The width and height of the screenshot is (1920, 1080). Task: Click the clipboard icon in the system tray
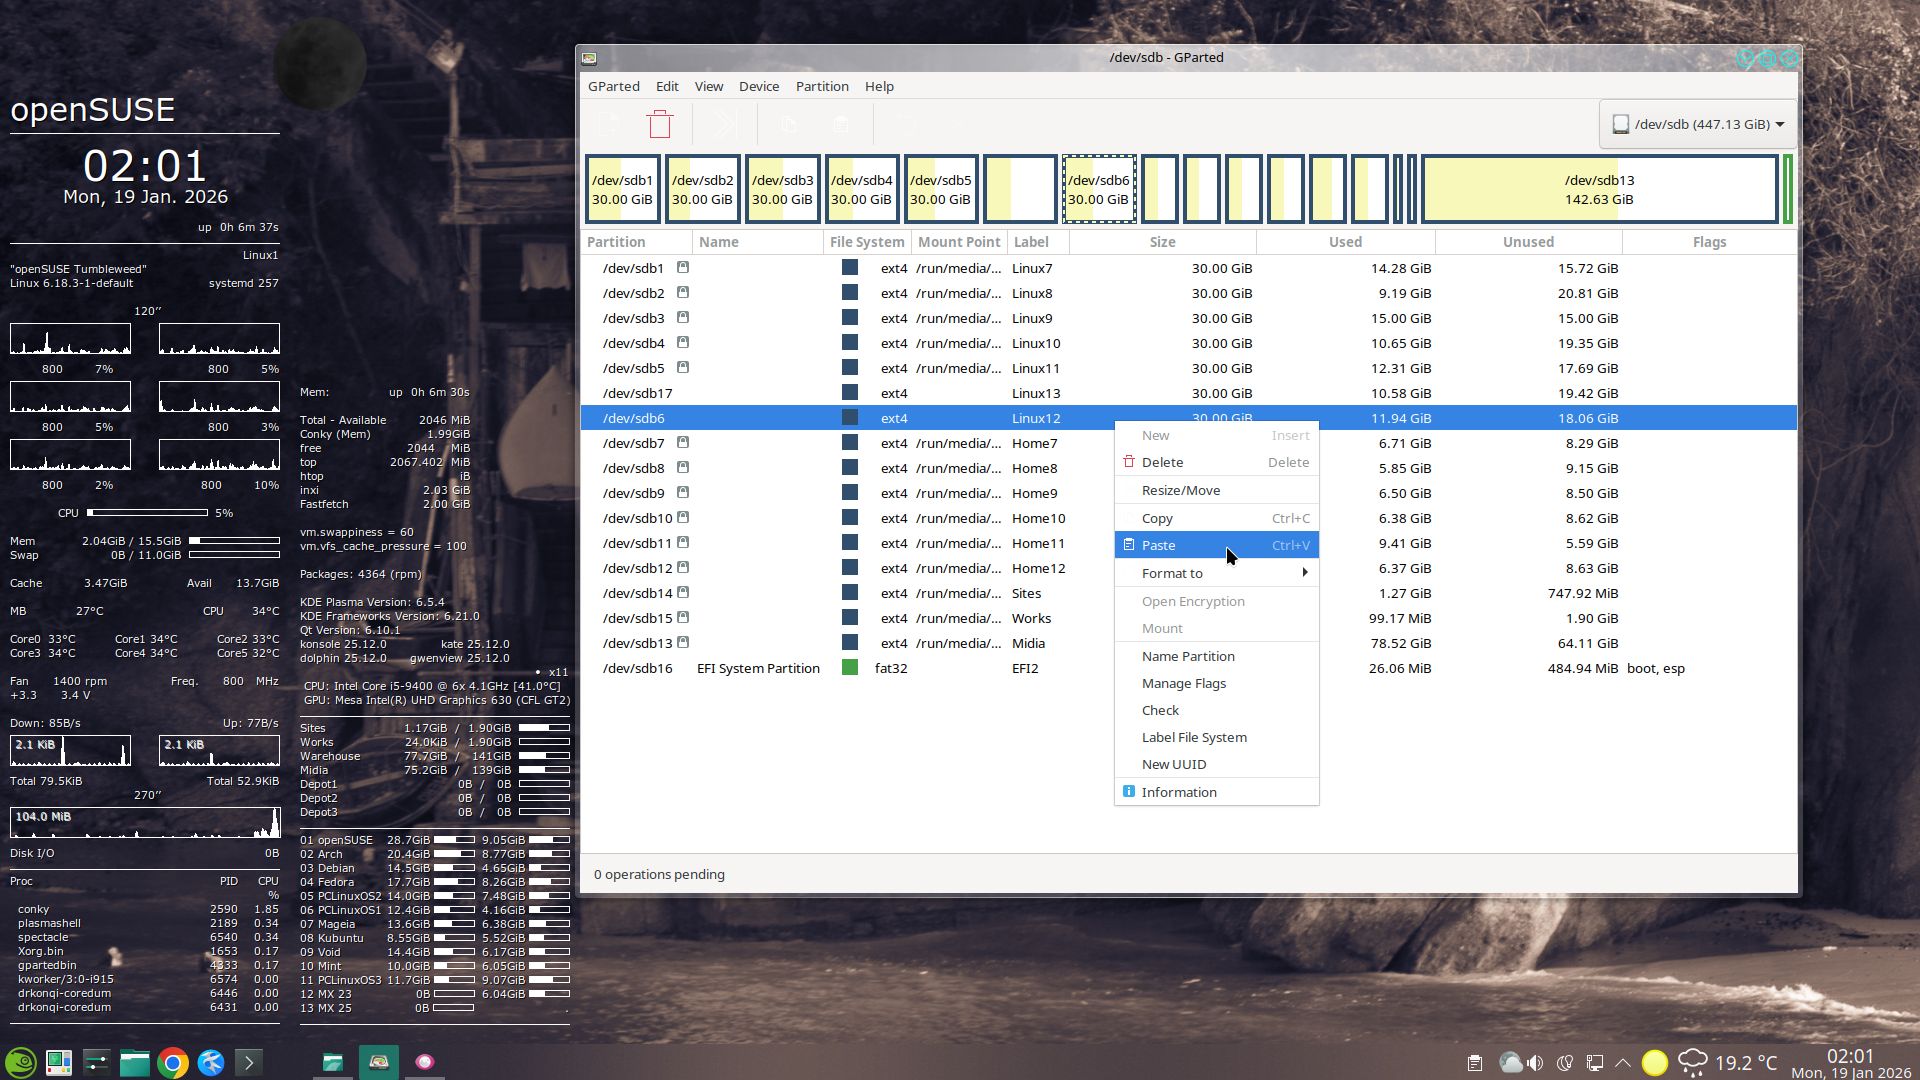[x=1475, y=1062]
